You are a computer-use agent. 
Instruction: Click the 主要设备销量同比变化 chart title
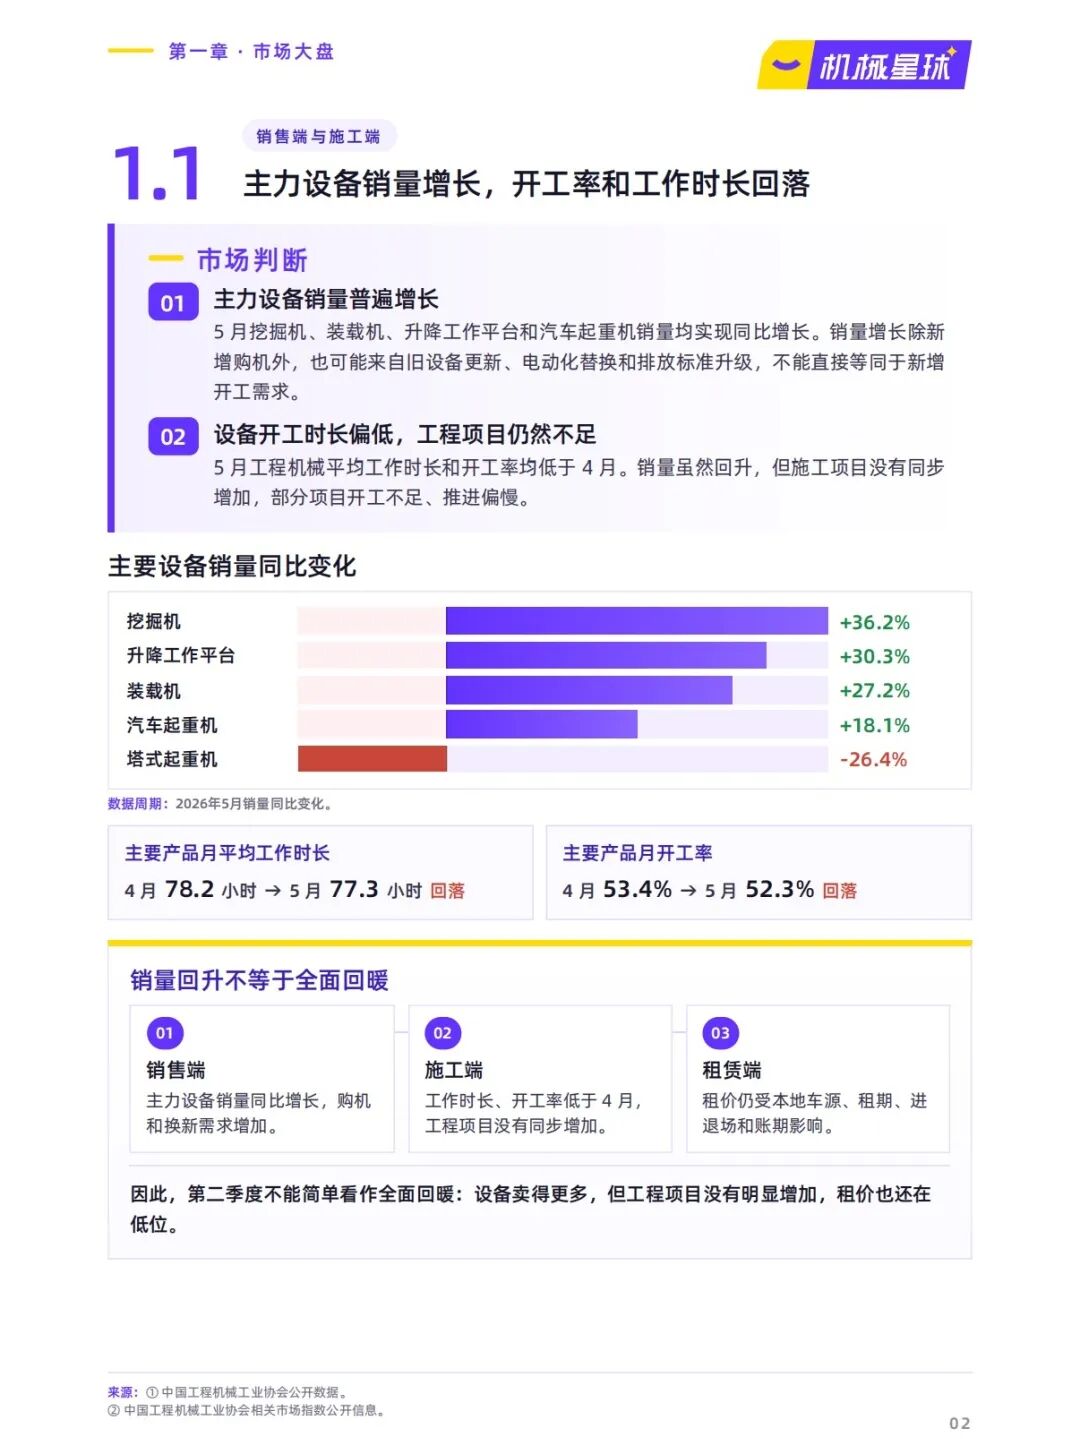point(232,566)
